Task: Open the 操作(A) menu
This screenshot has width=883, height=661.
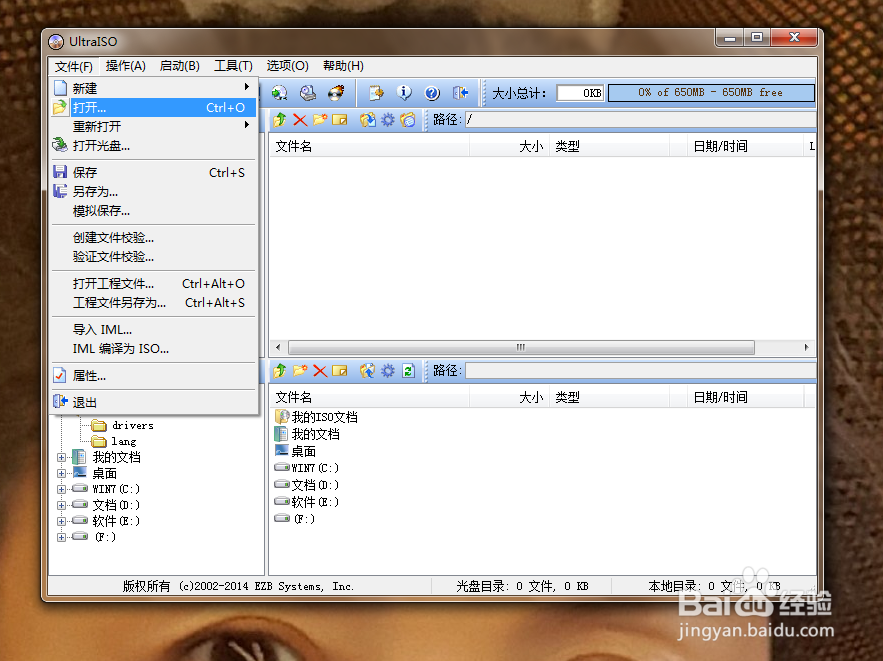Action: click(x=126, y=66)
